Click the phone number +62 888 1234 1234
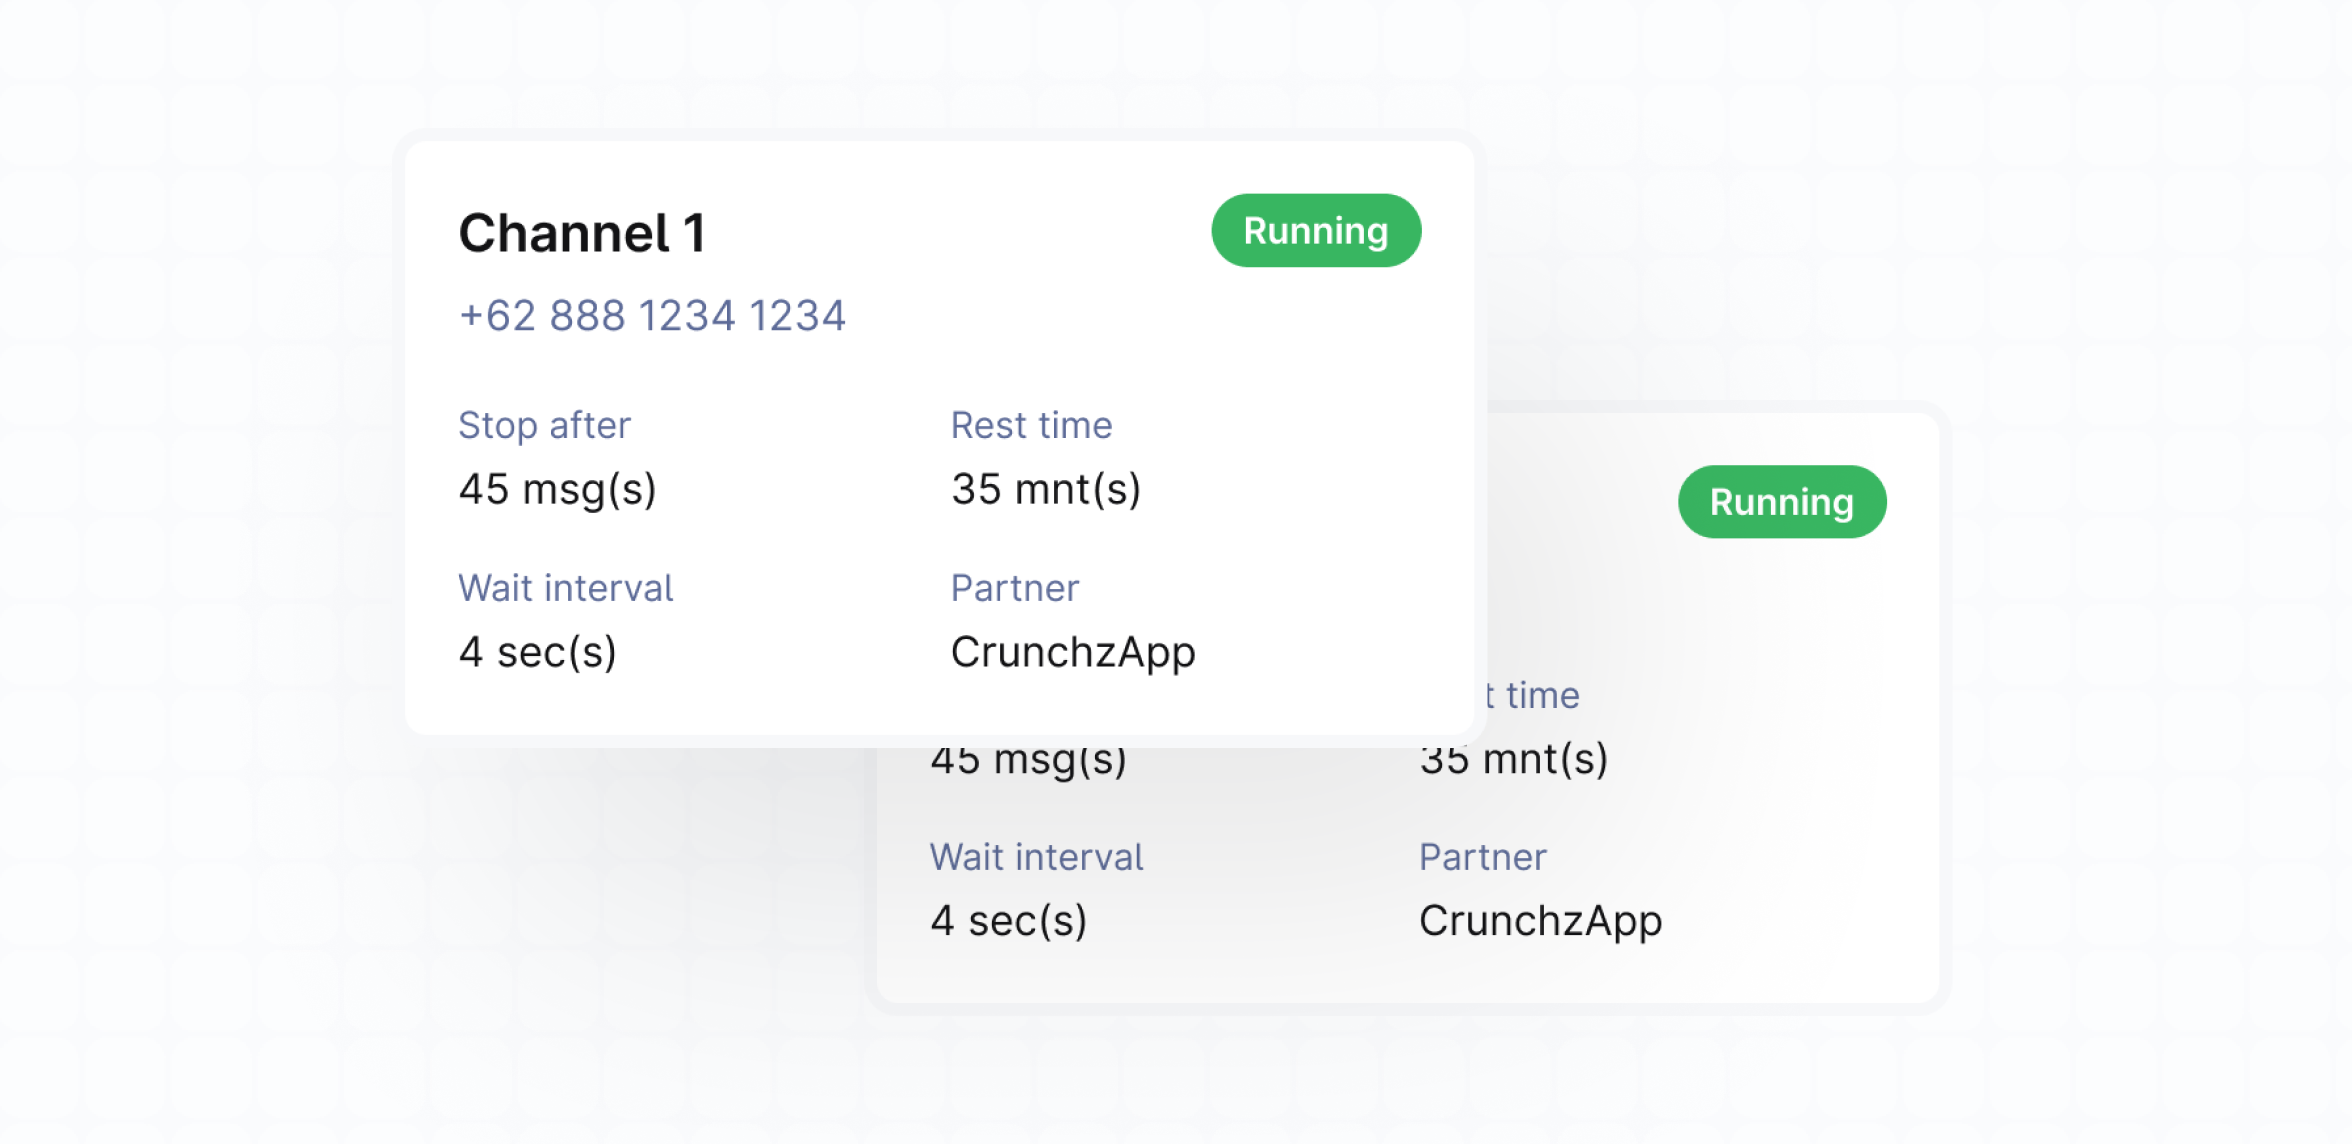Screen dimensions: 2352x1144 click(652, 316)
